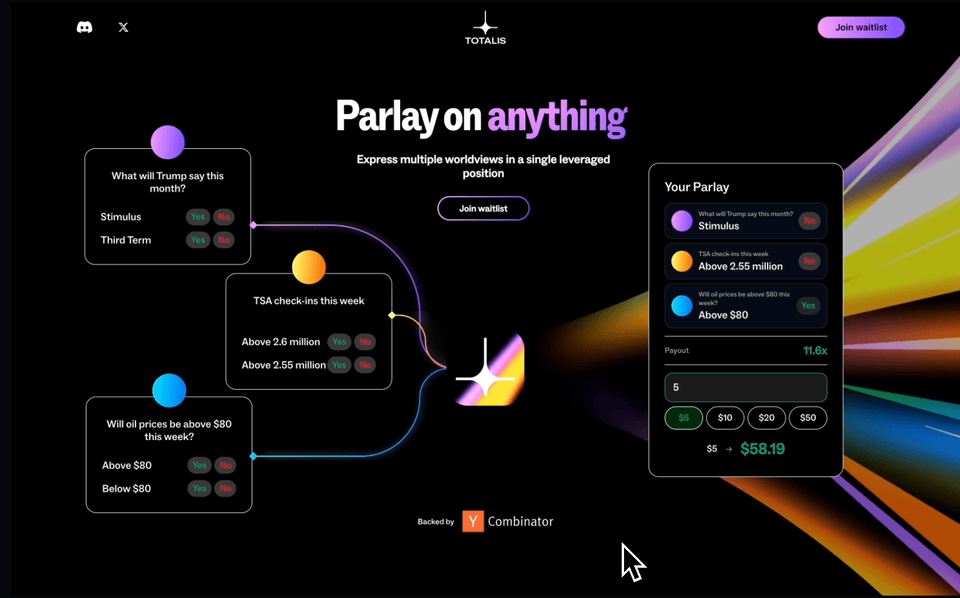Click the Express multiple worldviews subtitle
Image resolution: width=960 pixels, height=598 pixels.
483,166
